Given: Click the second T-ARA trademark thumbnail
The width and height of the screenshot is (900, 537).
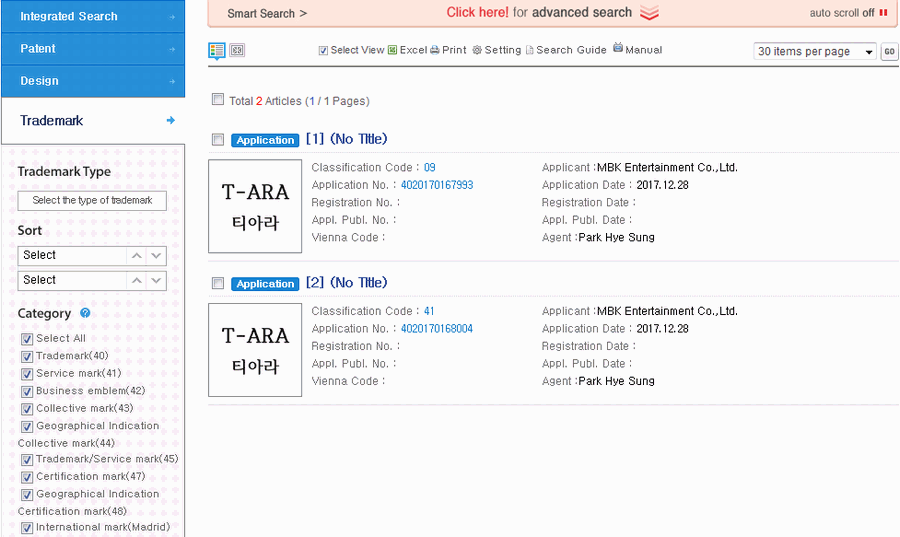Looking at the screenshot, I should click(x=255, y=350).
